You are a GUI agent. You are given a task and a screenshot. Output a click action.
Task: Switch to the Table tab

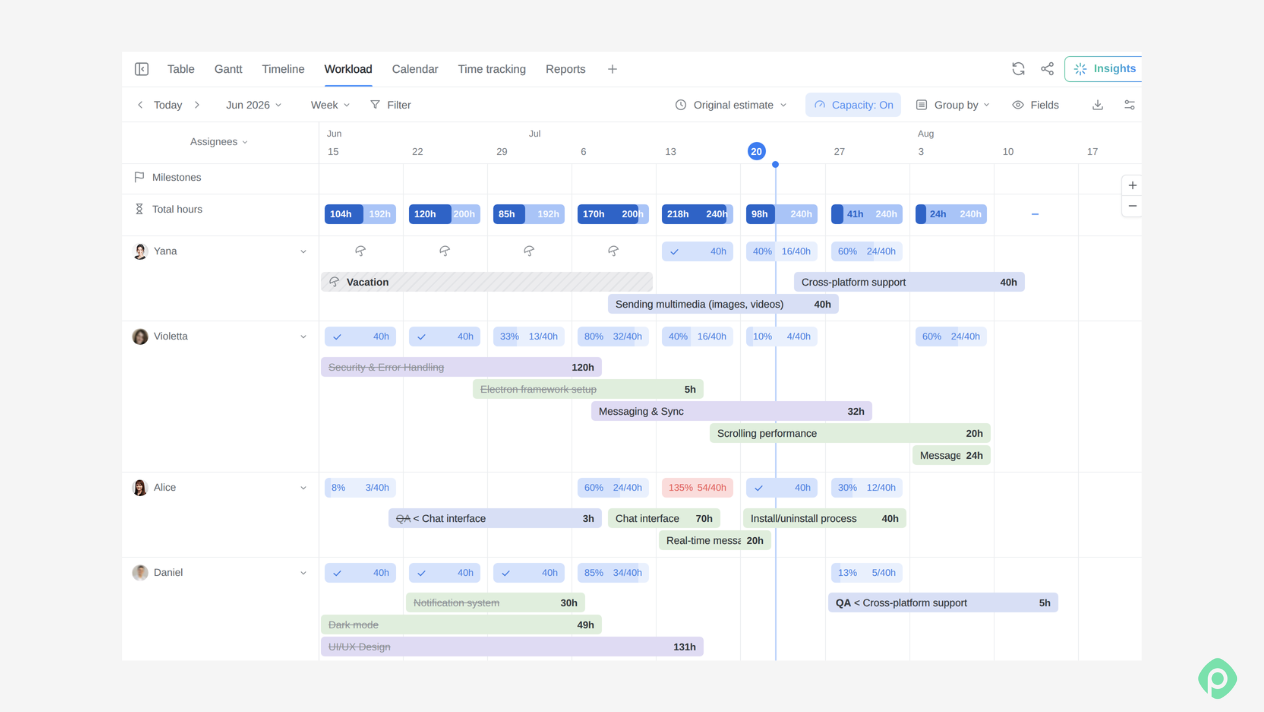pyautogui.click(x=181, y=69)
